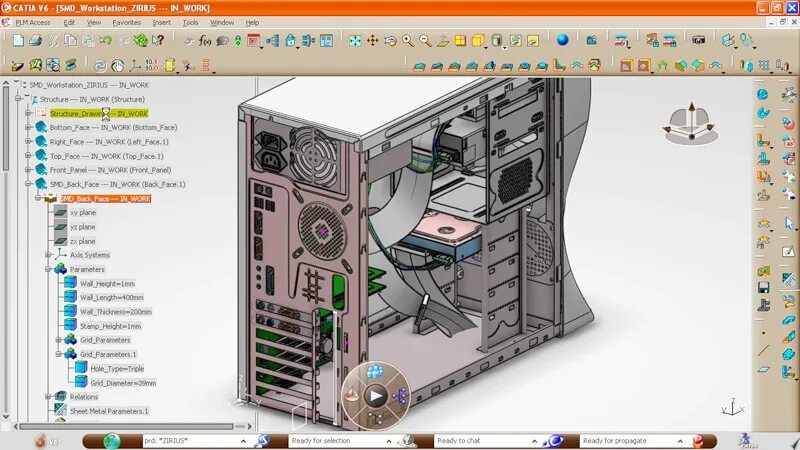800x450 pixels.
Task: Click the save disk icon on right toolbar
Action: tap(764, 287)
